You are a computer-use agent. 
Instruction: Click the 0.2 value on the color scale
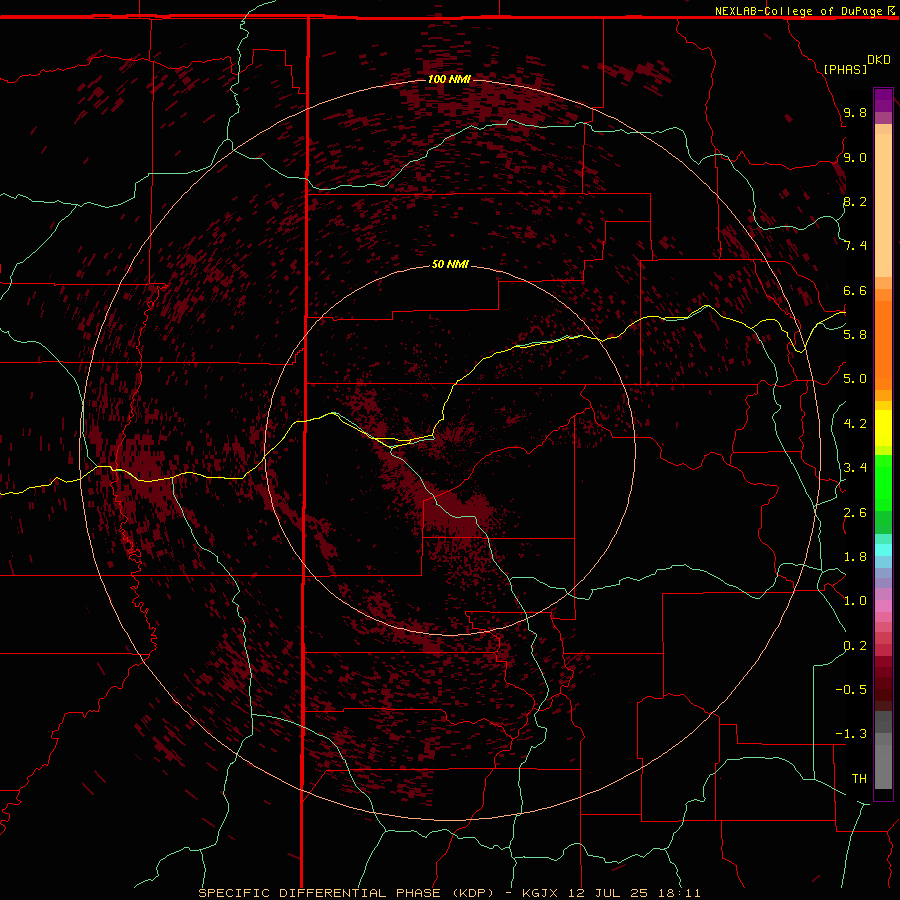(855, 646)
